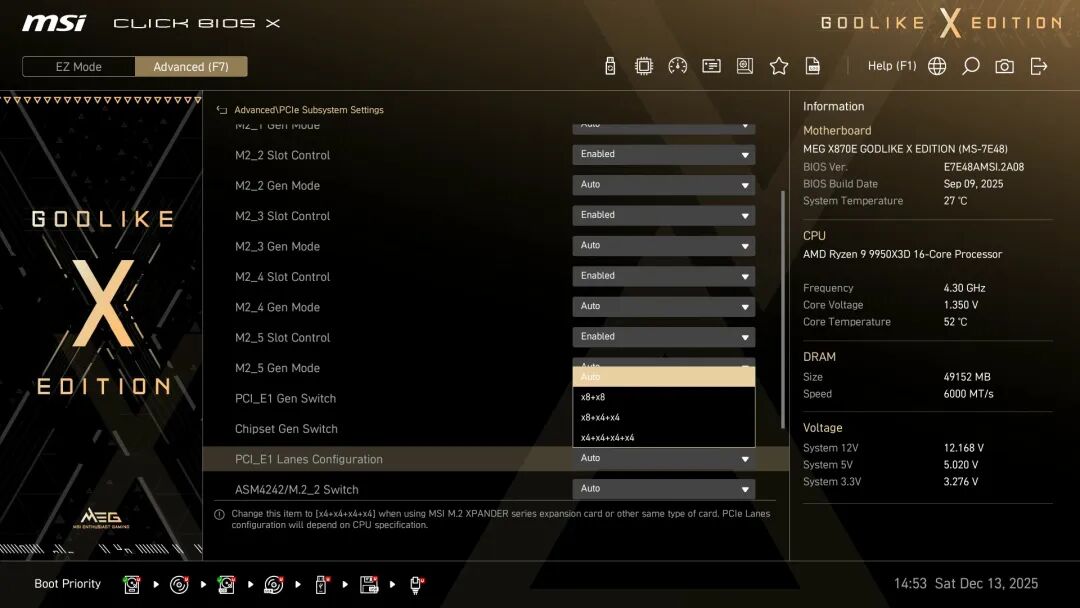Open the M-Flash USB BIOS update icon

click(610, 66)
